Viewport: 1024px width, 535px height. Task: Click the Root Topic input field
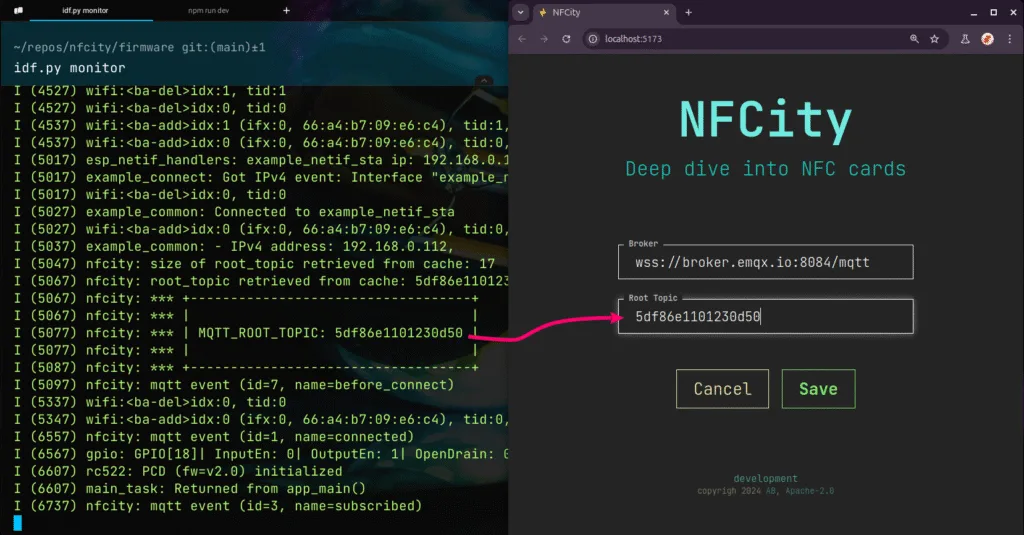click(x=765, y=317)
